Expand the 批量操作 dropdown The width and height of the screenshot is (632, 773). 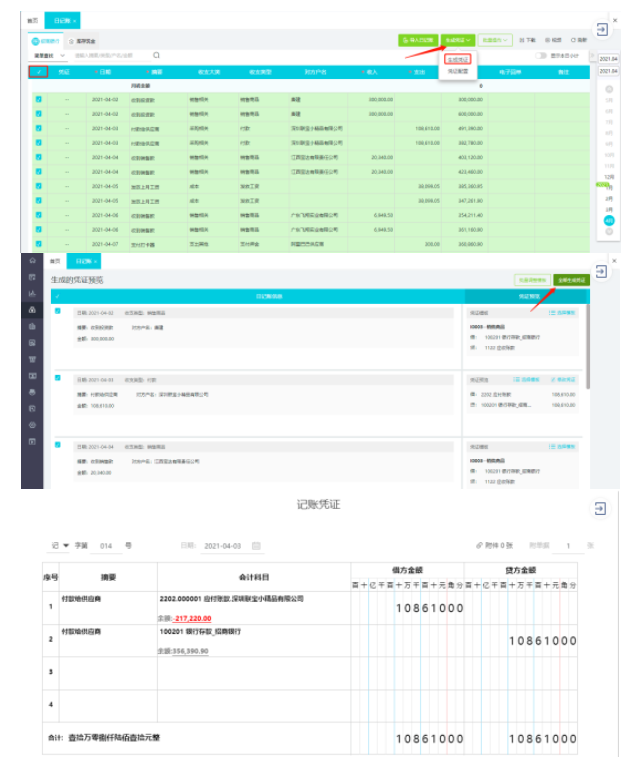(495, 40)
